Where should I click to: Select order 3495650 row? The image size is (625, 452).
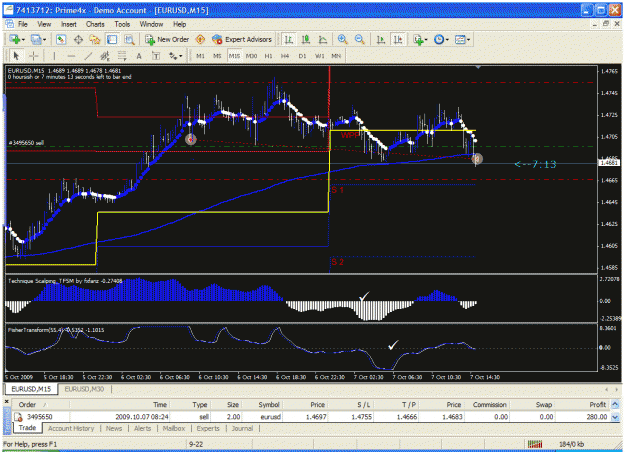pyautogui.click(x=310, y=417)
